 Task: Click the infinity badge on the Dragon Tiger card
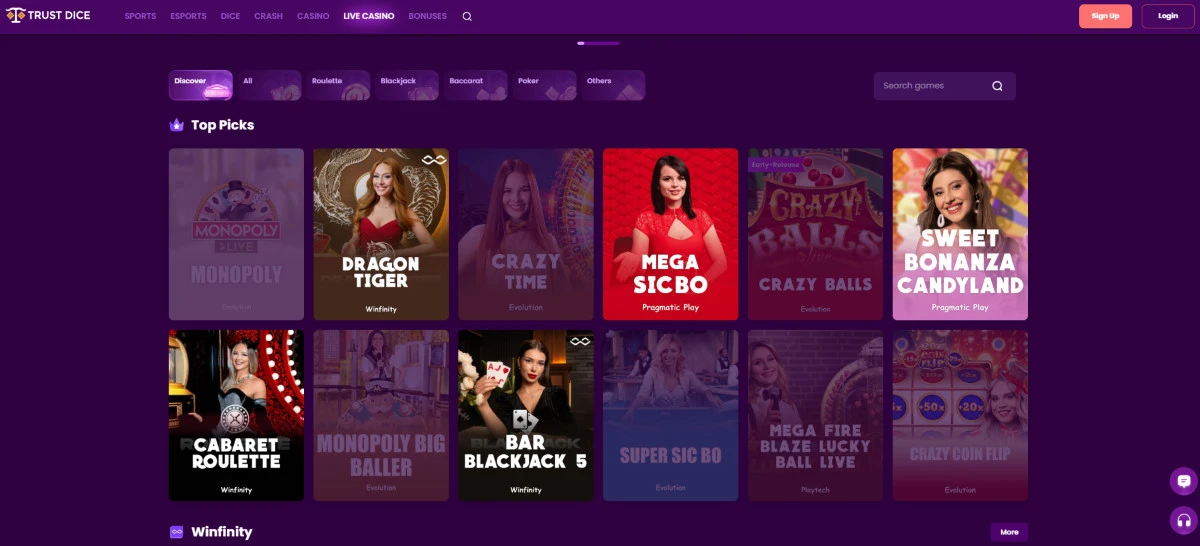[x=433, y=160]
